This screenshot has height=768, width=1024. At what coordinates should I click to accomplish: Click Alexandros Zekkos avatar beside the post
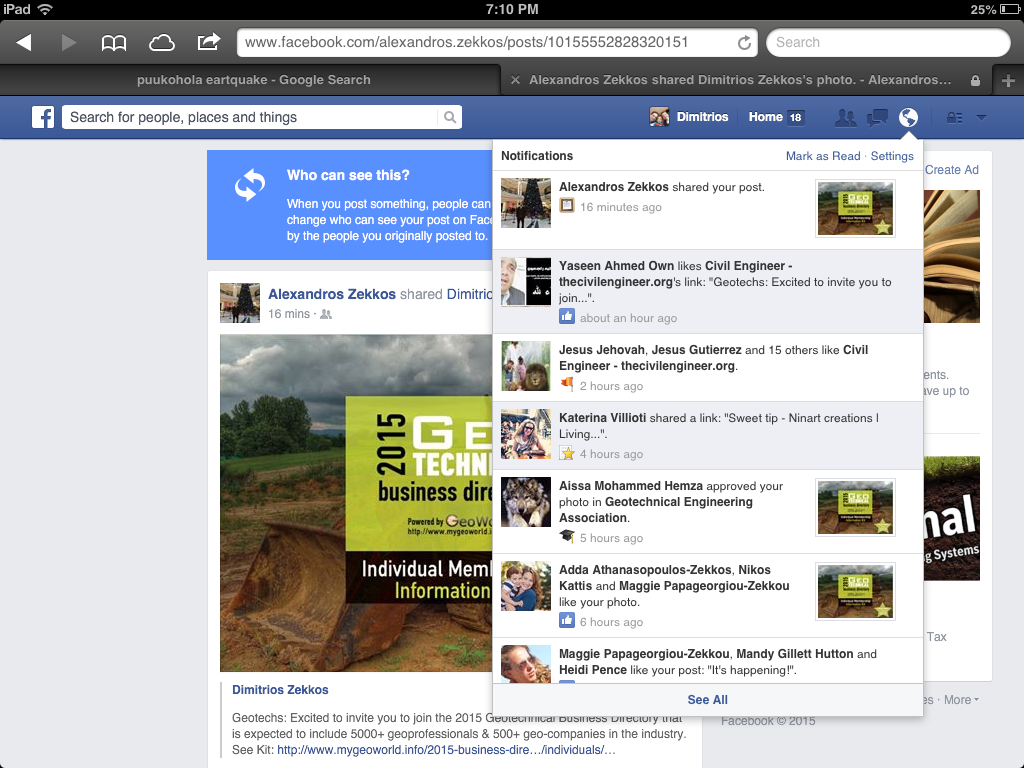point(240,302)
